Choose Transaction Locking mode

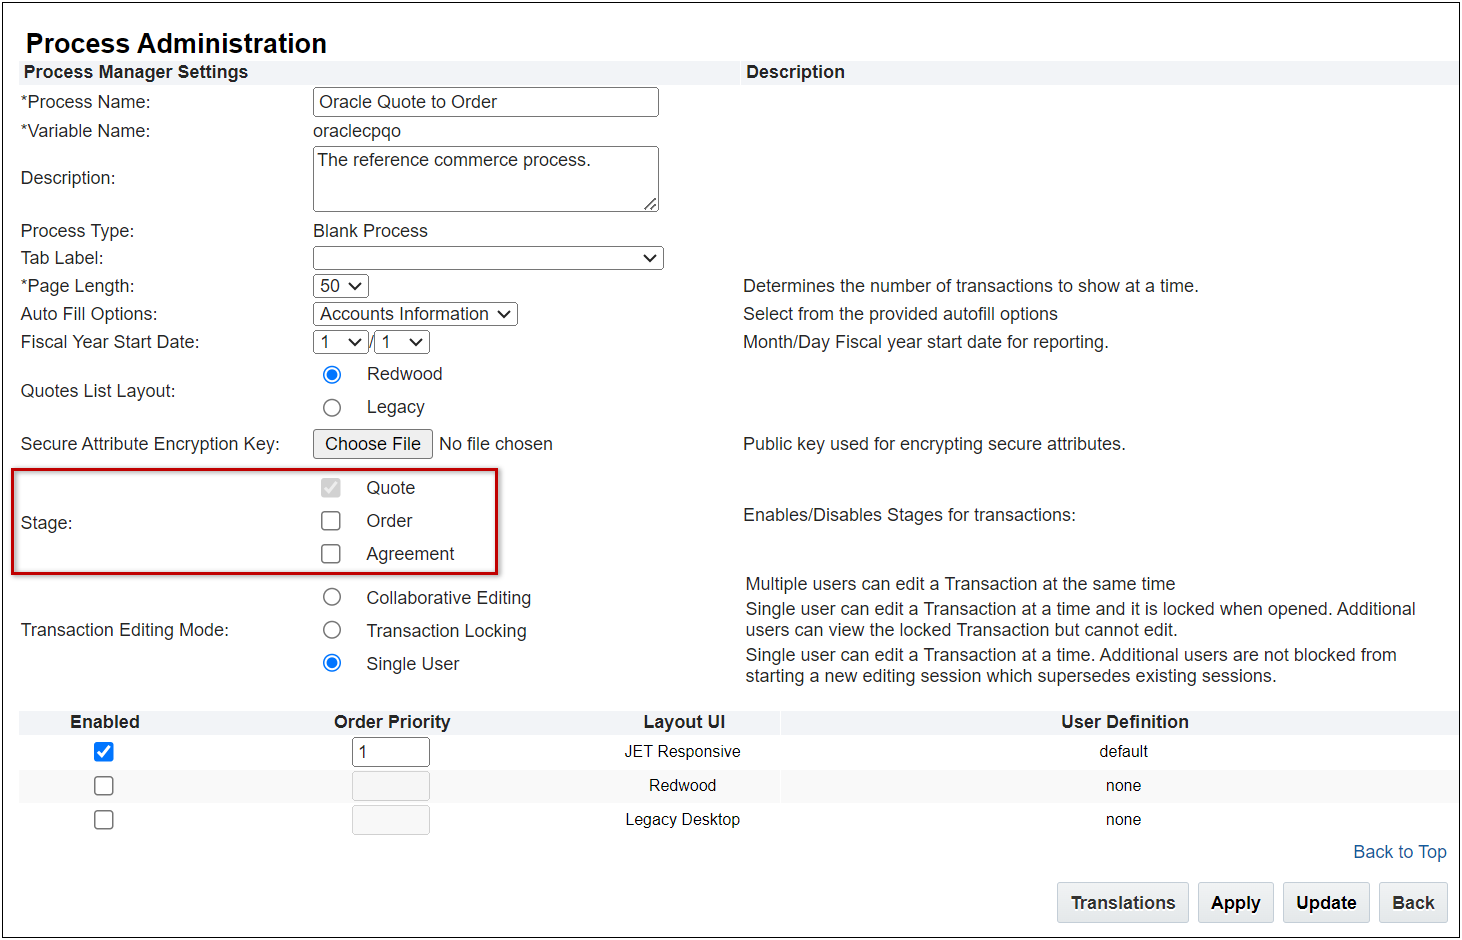pos(332,630)
